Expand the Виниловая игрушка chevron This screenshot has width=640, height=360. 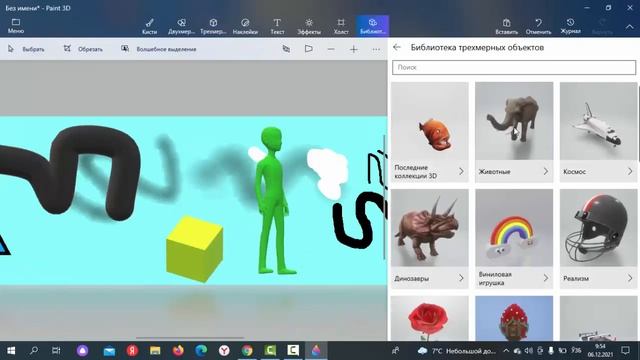pyautogui.click(x=546, y=278)
